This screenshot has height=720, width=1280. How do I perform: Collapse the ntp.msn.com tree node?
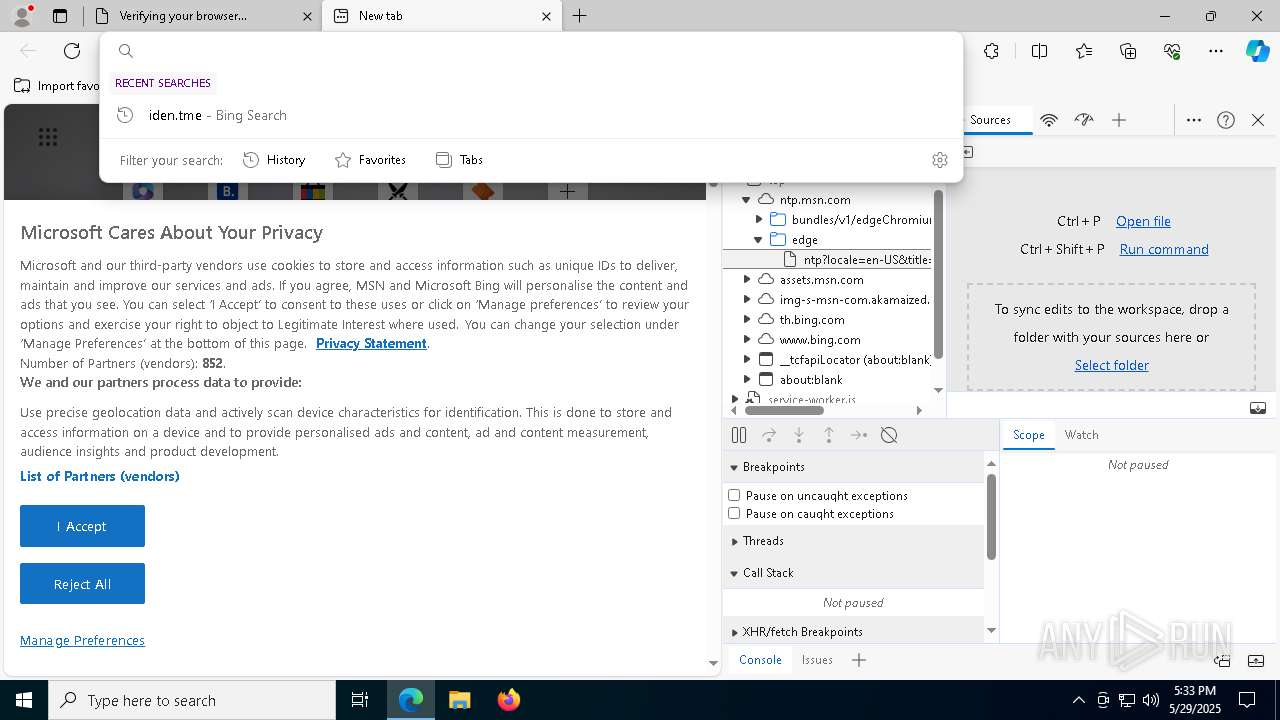tap(746, 200)
